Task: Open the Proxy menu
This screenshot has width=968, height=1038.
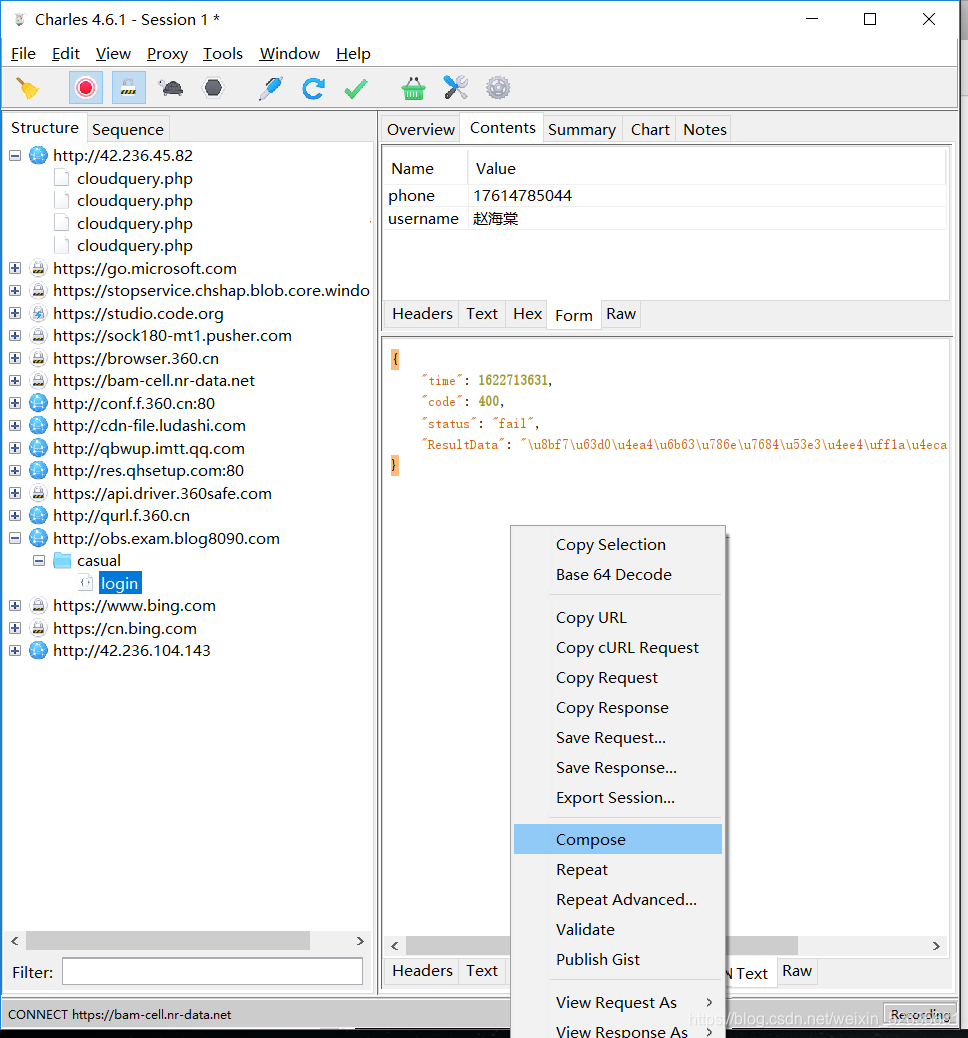Action: (167, 54)
